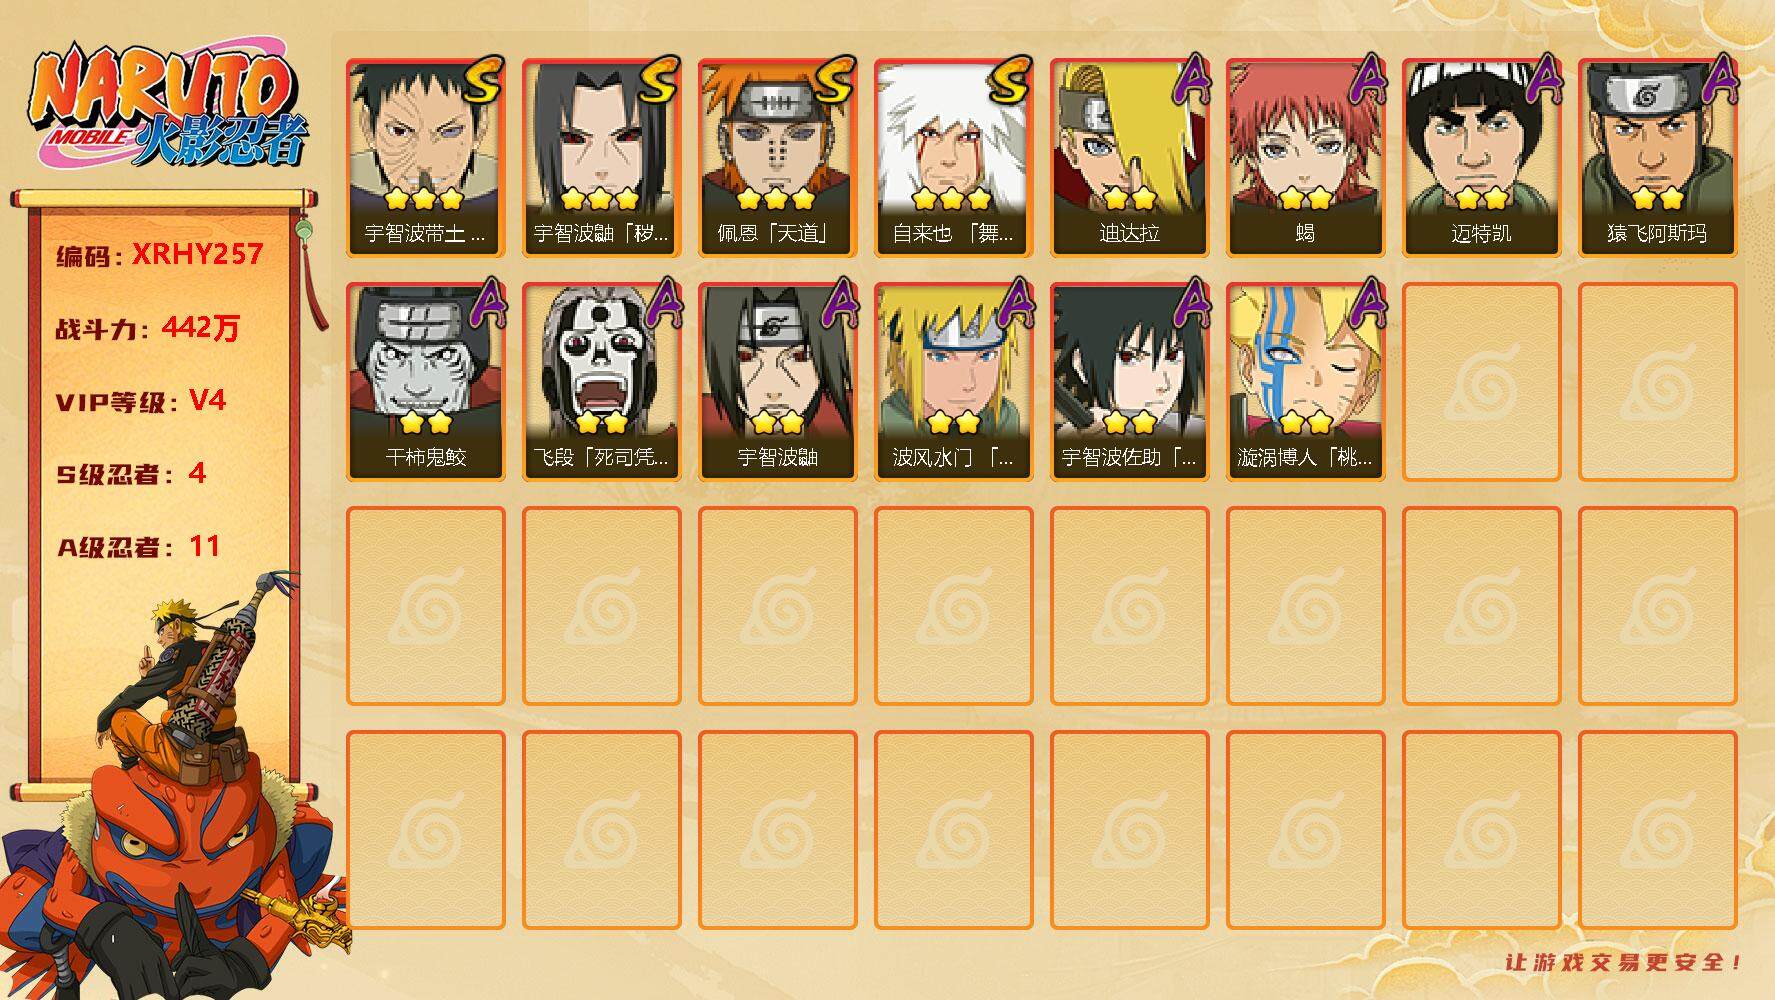Select the 迈特凯 ninja card
This screenshot has height=1000, width=1775.
pos(1481,158)
